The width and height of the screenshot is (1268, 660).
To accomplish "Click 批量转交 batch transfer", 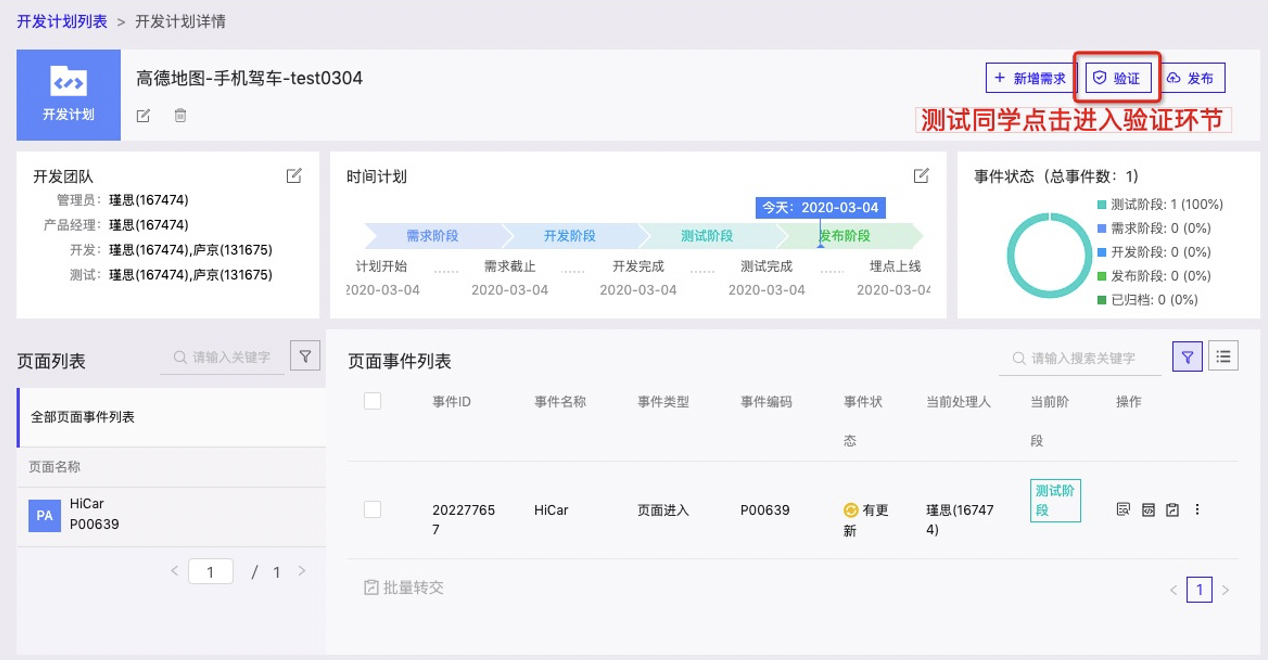I will [x=403, y=587].
